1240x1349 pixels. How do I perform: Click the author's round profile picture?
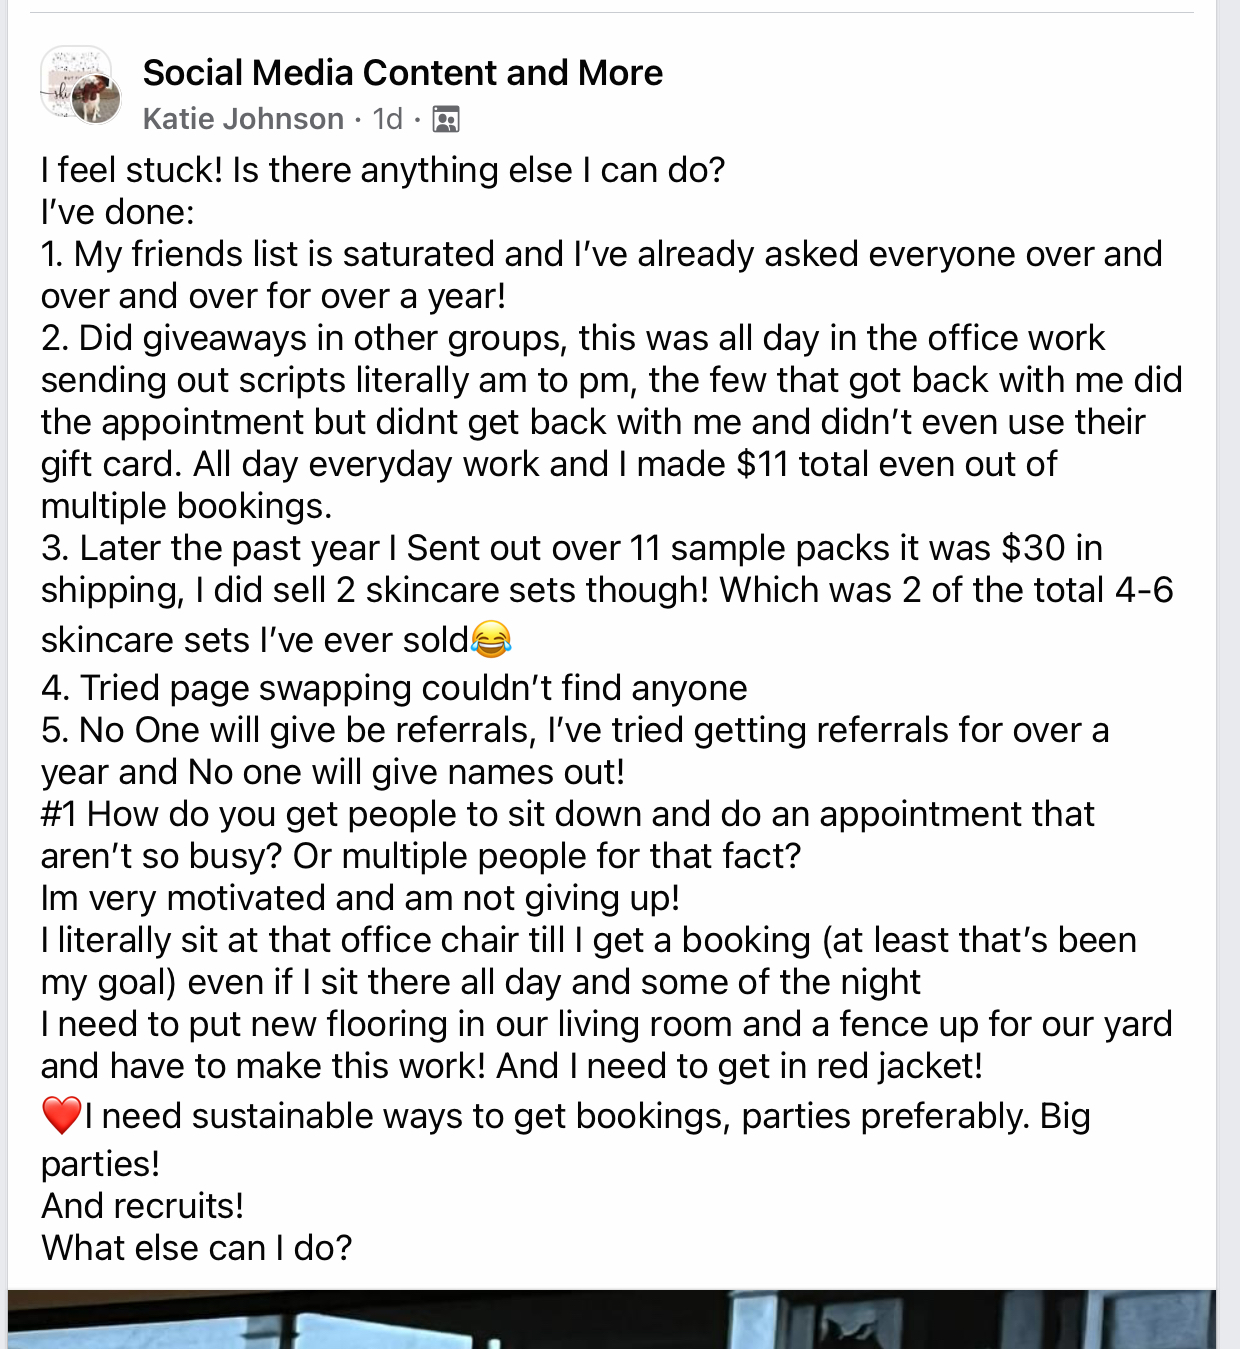point(97,99)
